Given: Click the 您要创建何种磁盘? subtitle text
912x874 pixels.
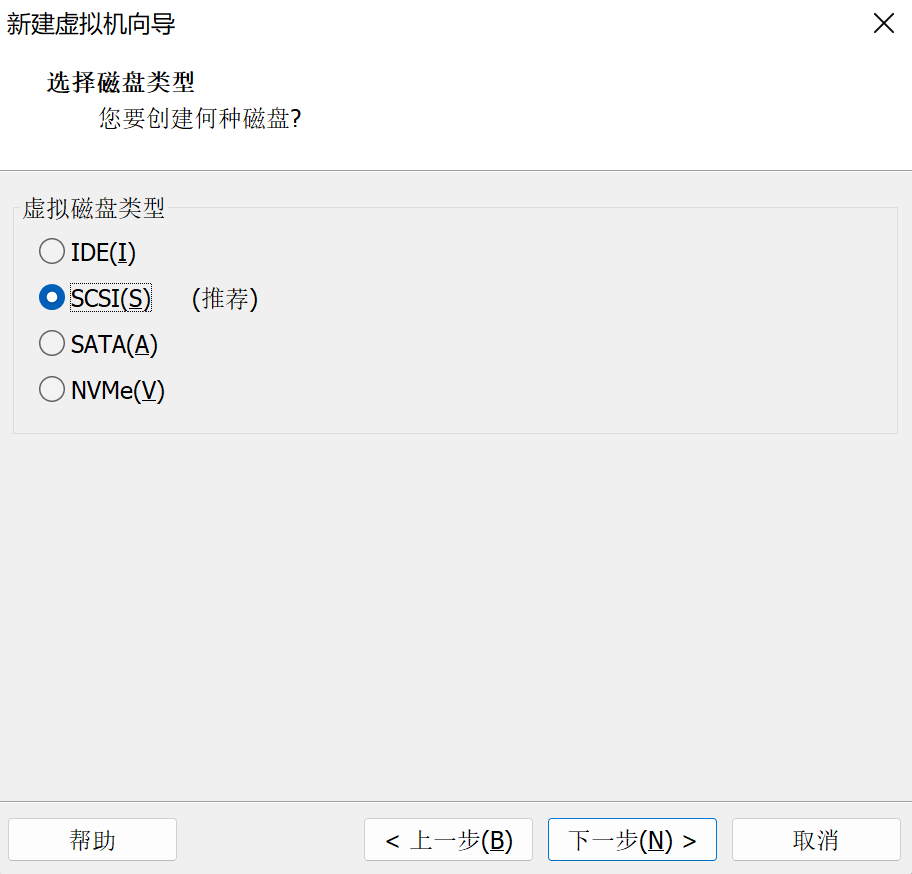Looking at the screenshot, I should (200, 119).
